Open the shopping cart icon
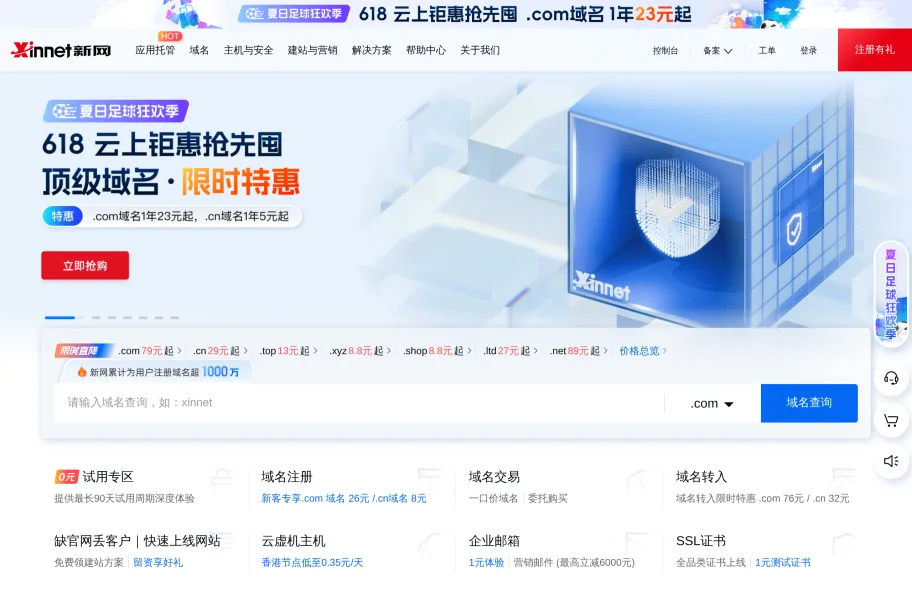 pos(891,420)
